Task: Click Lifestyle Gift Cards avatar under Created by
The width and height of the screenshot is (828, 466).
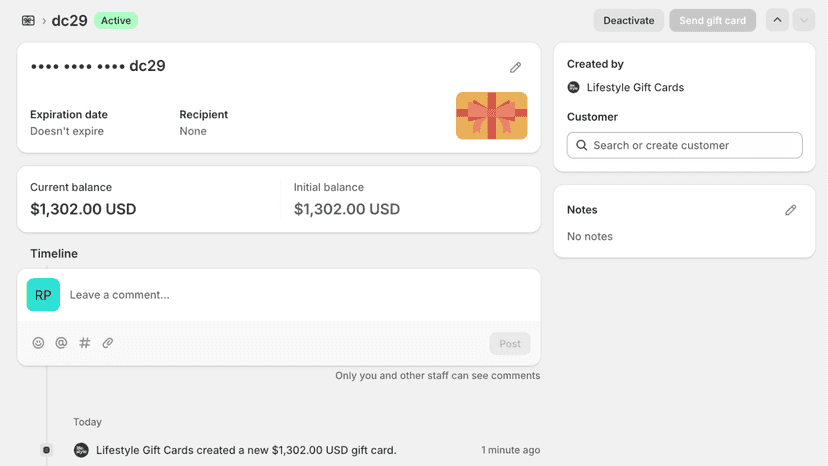Action: coord(573,87)
